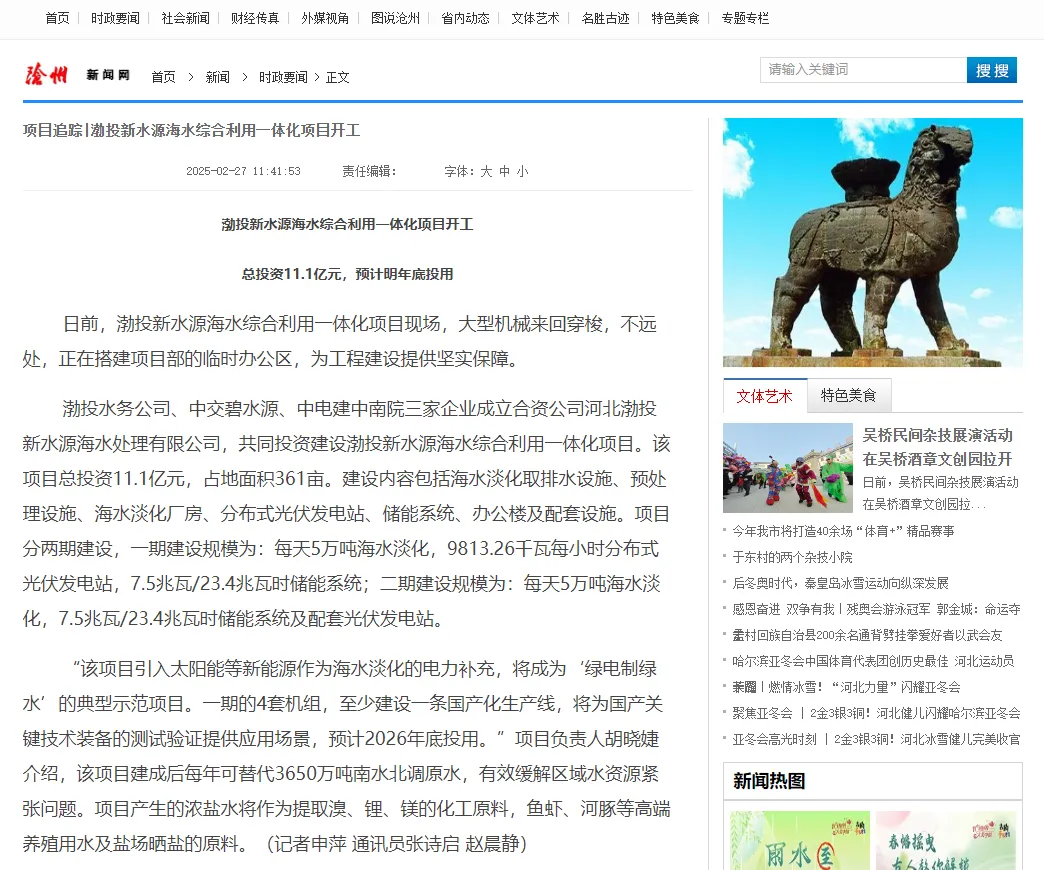The width and height of the screenshot is (1044, 870).
Task: Open 聚焦亚冬会 河北健儿闪耀 article
Action: 876,713
